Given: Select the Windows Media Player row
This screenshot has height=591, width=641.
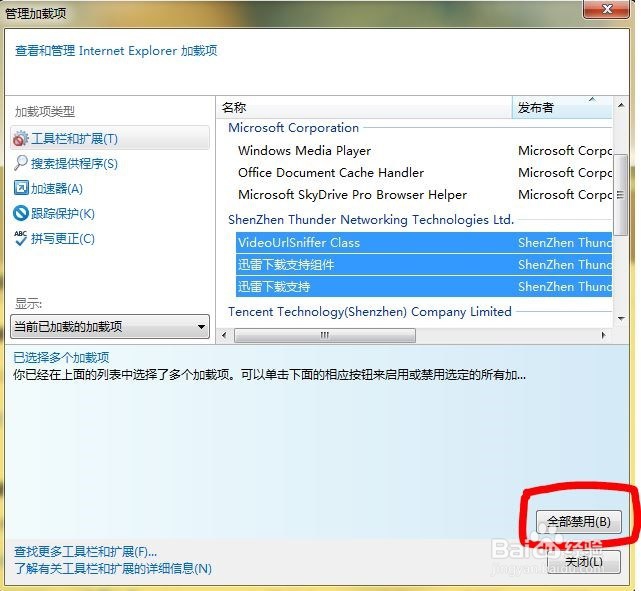Looking at the screenshot, I should [424, 150].
